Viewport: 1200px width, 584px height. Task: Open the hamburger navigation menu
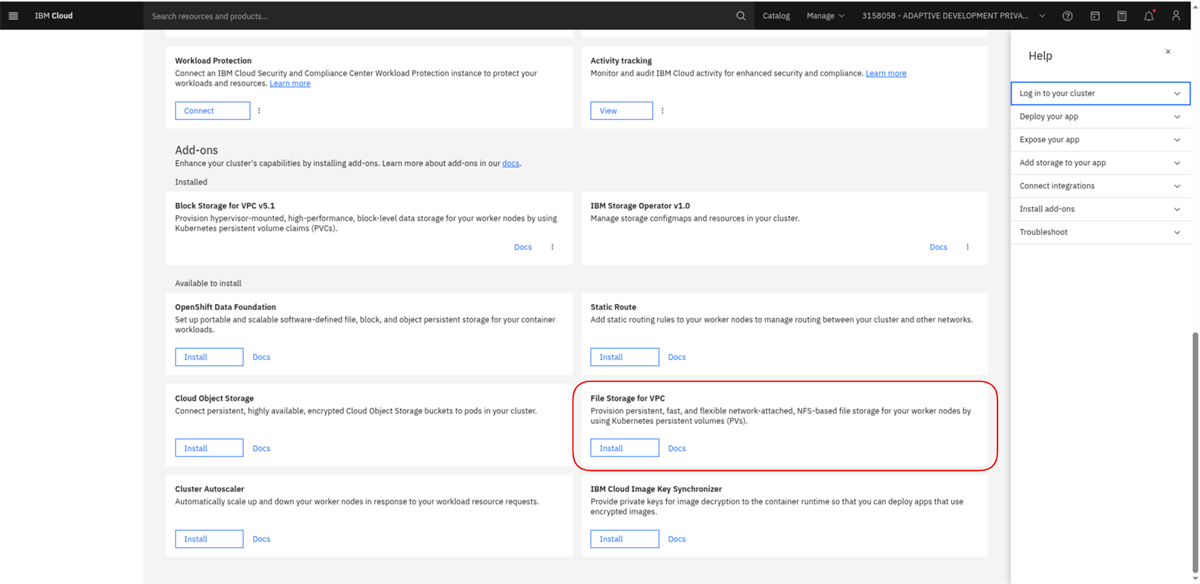pos(13,16)
